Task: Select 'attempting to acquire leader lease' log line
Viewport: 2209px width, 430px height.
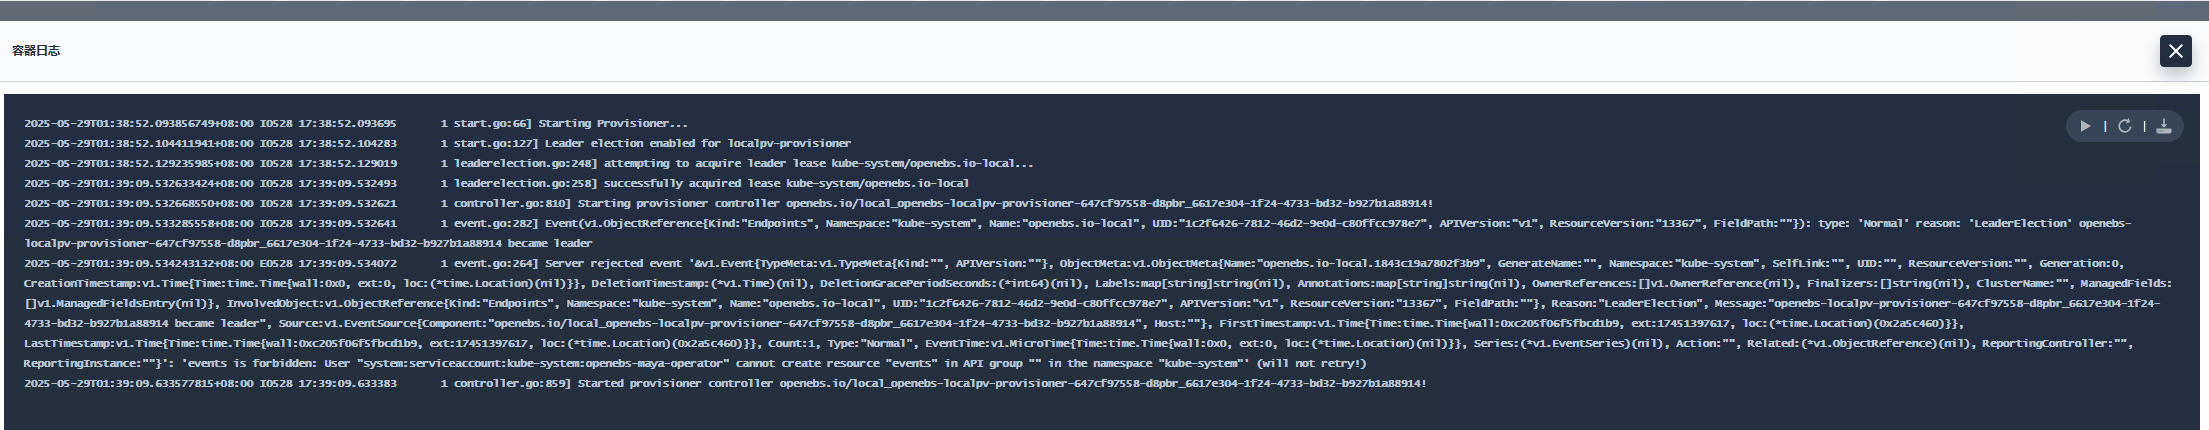Action: tap(529, 164)
